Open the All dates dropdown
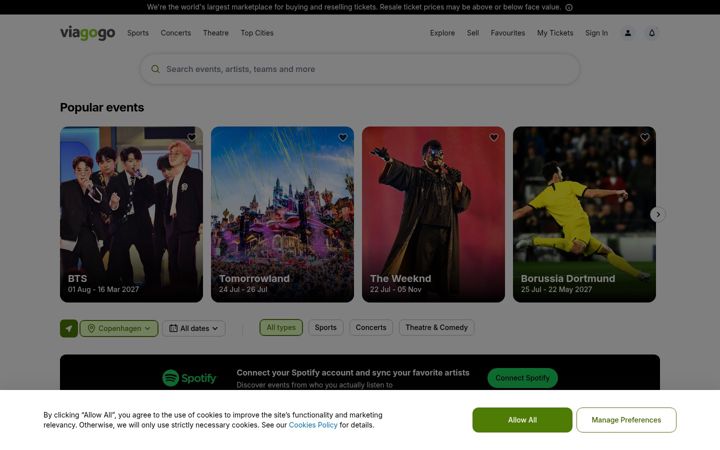 194,328
